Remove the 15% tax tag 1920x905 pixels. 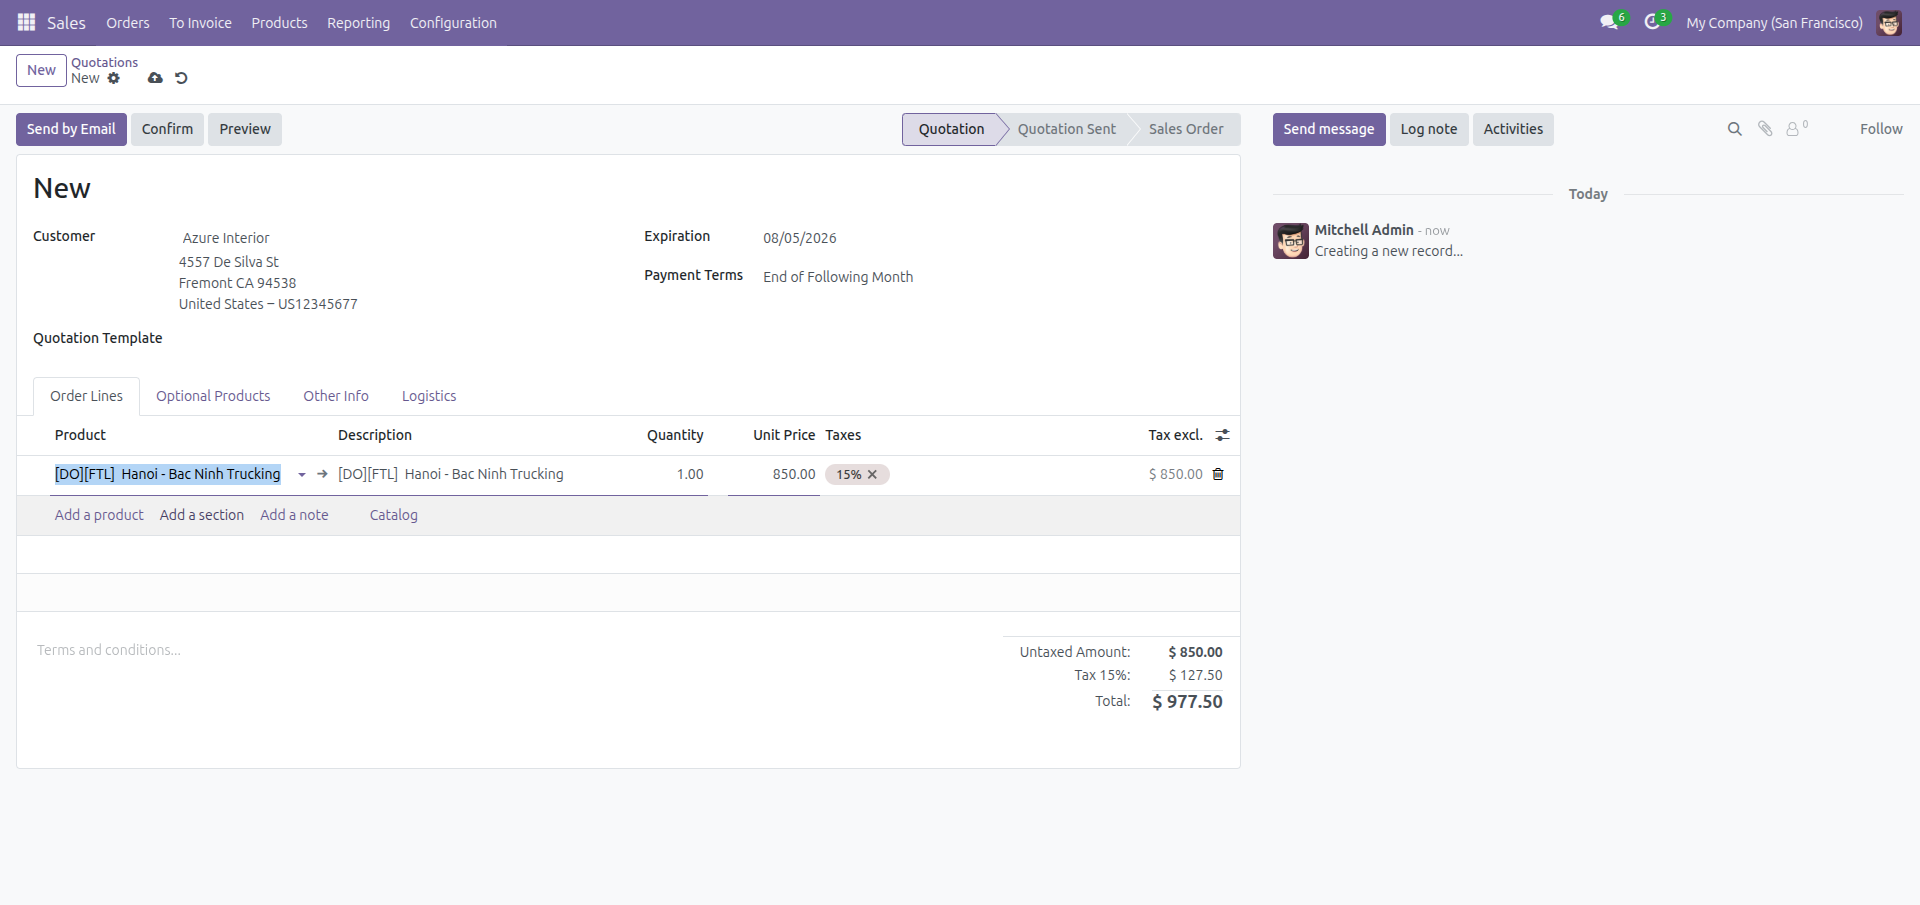click(872, 475)
